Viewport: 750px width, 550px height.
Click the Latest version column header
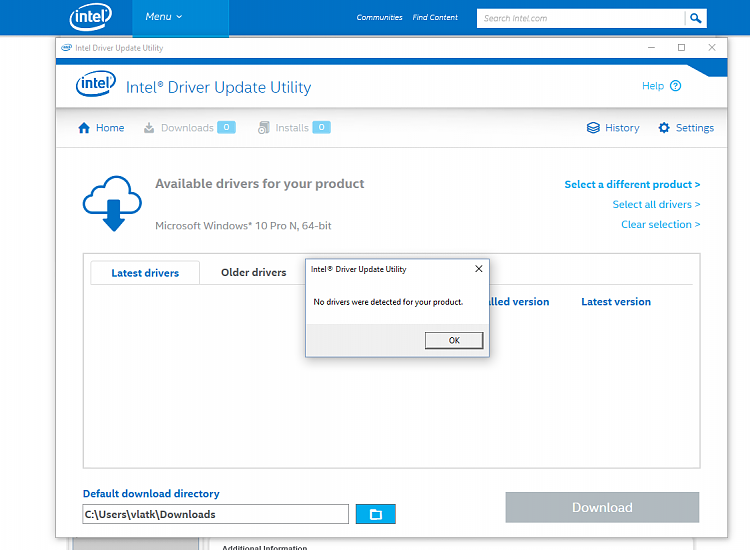616,302
